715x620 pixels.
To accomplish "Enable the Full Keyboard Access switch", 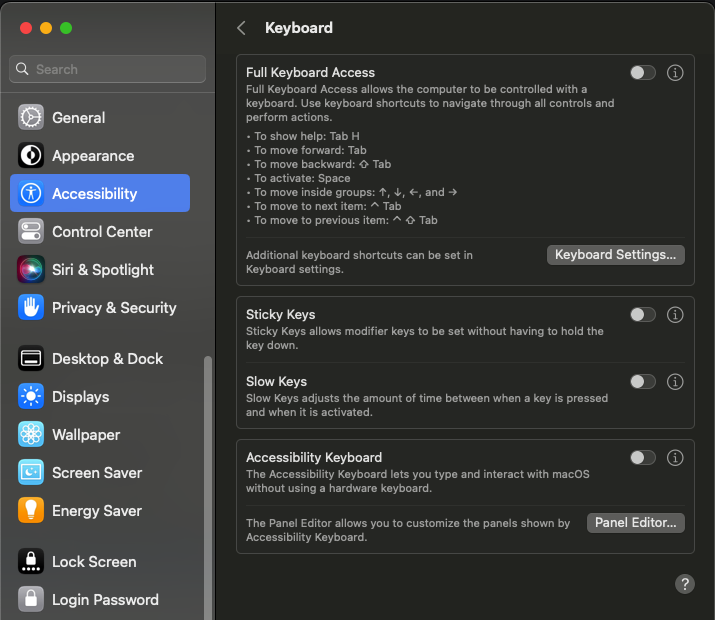I will [643, 73].
